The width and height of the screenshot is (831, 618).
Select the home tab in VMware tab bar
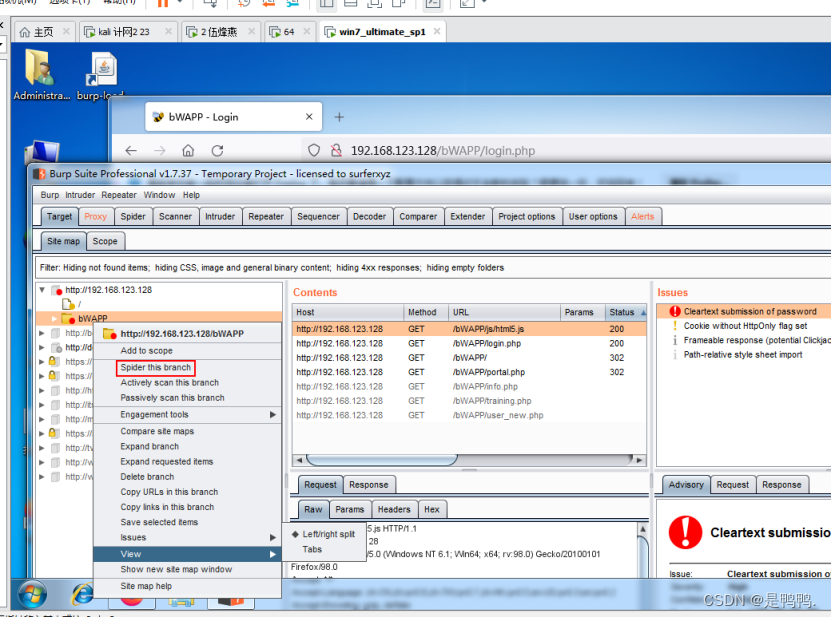pyautogui.click(x=43, y=32)
